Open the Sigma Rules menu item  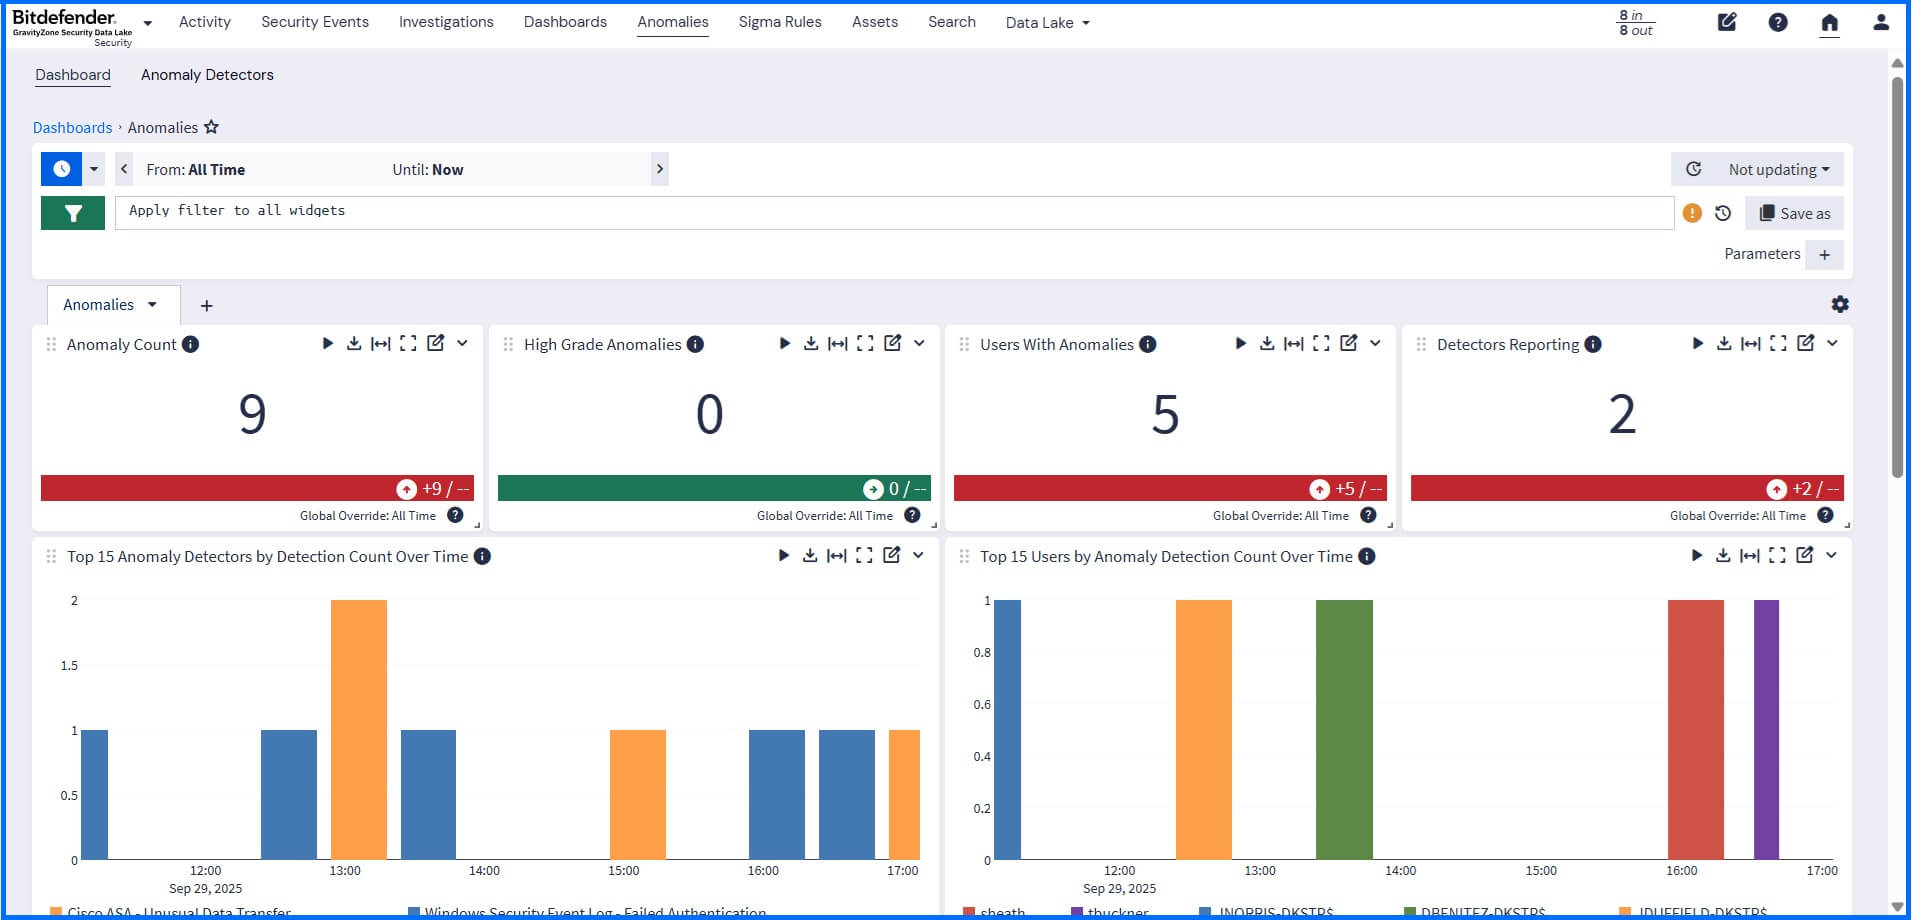pos(780,21)
